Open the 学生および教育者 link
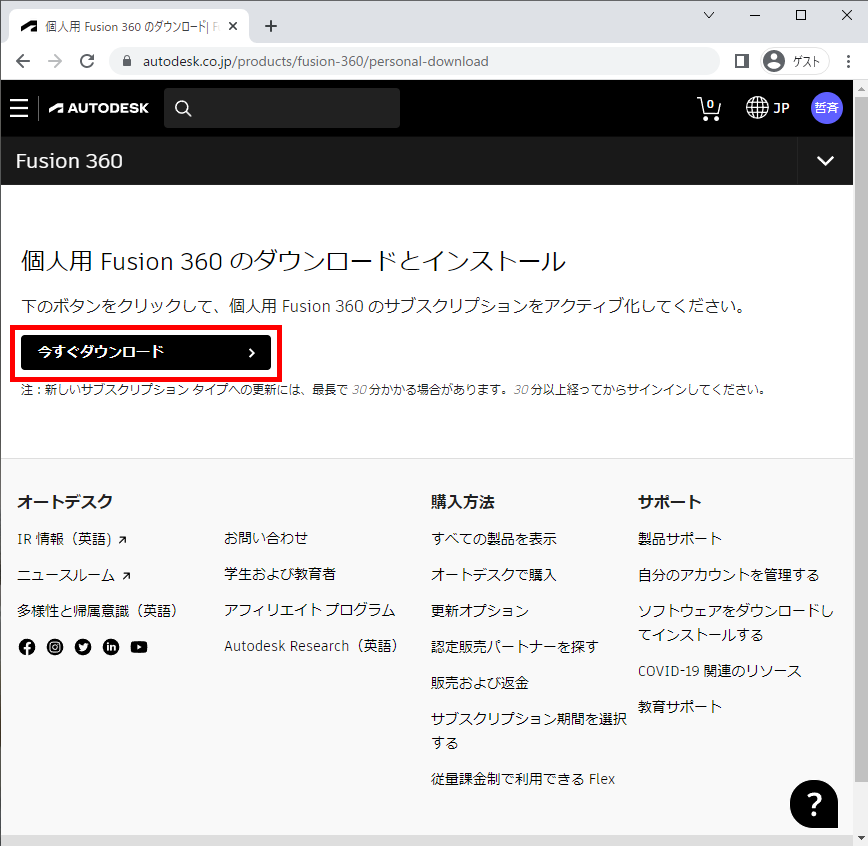 280,574
